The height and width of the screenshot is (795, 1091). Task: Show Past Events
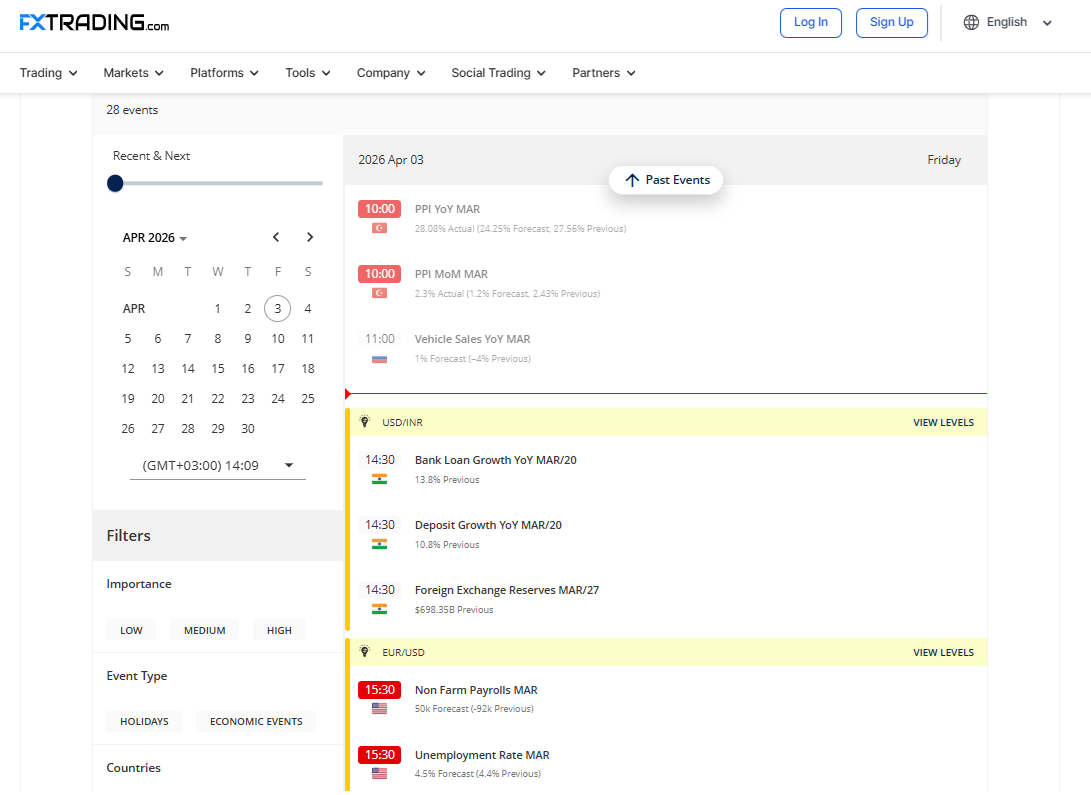click(666, 180)
